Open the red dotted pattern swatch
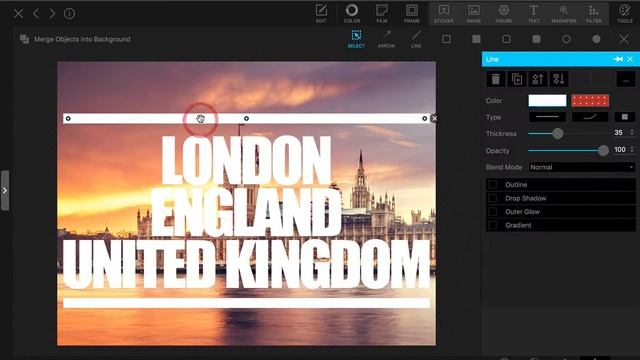The width and height of the screenshot is (640, 360). tap(590, 100)
